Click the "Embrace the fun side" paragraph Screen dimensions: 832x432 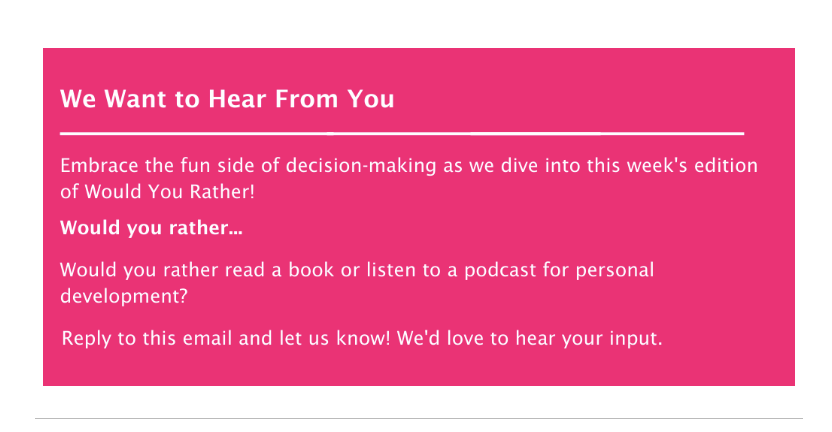(409, 178)
